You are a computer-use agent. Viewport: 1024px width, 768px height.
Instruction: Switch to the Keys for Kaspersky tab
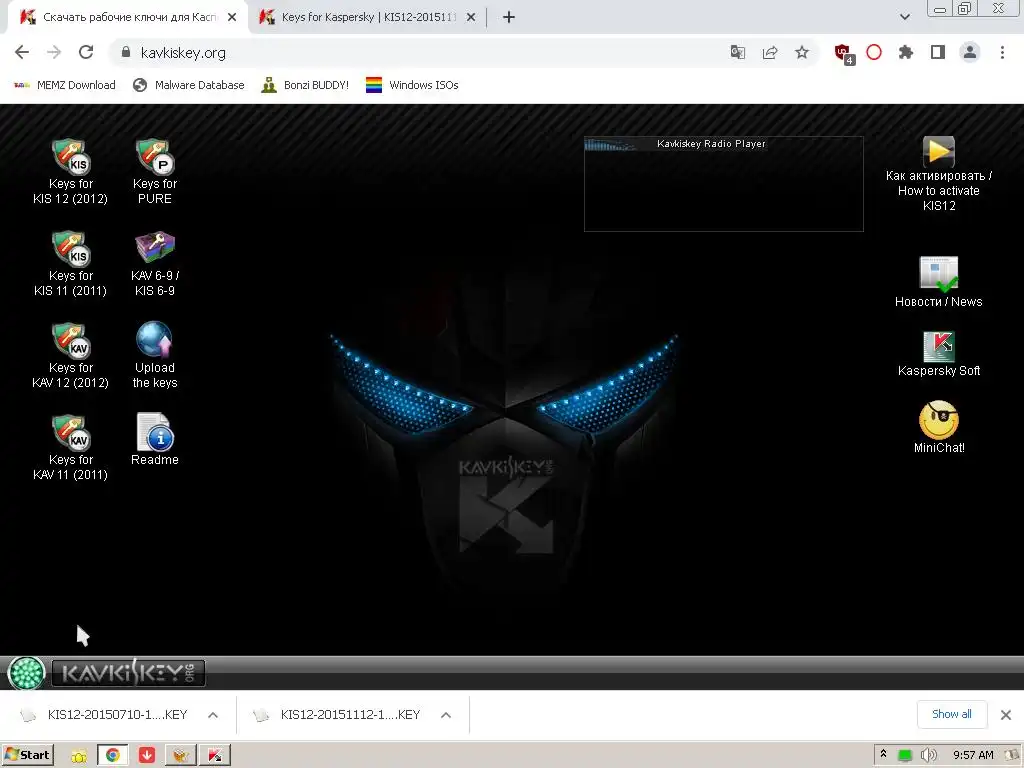(x=368, y=17)
